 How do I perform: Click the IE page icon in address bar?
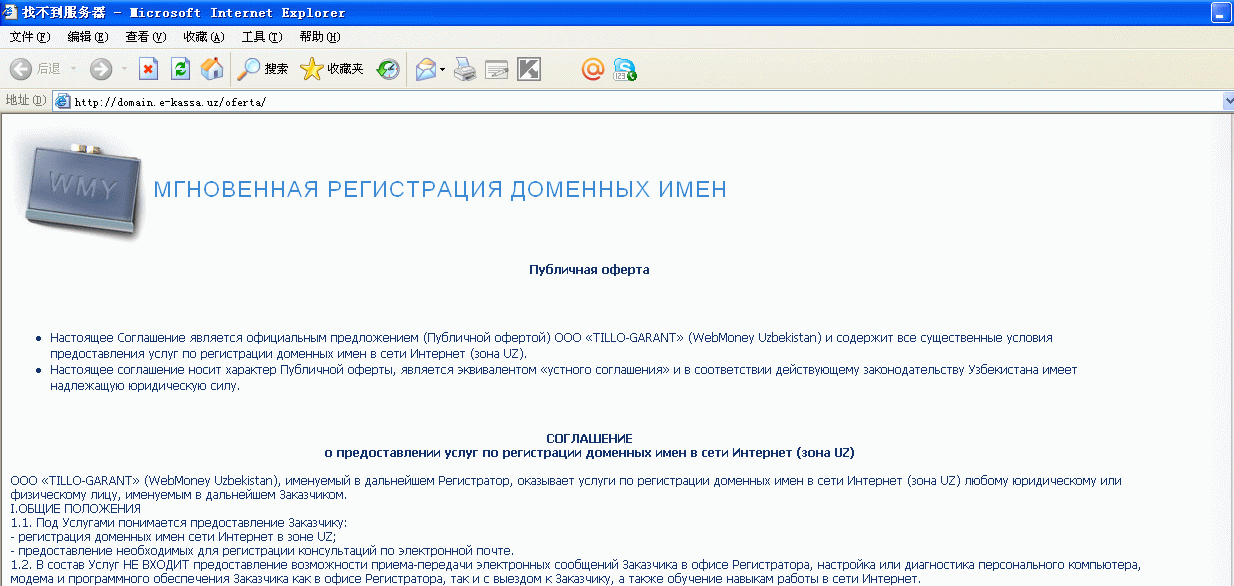click(x=62, y=101)
